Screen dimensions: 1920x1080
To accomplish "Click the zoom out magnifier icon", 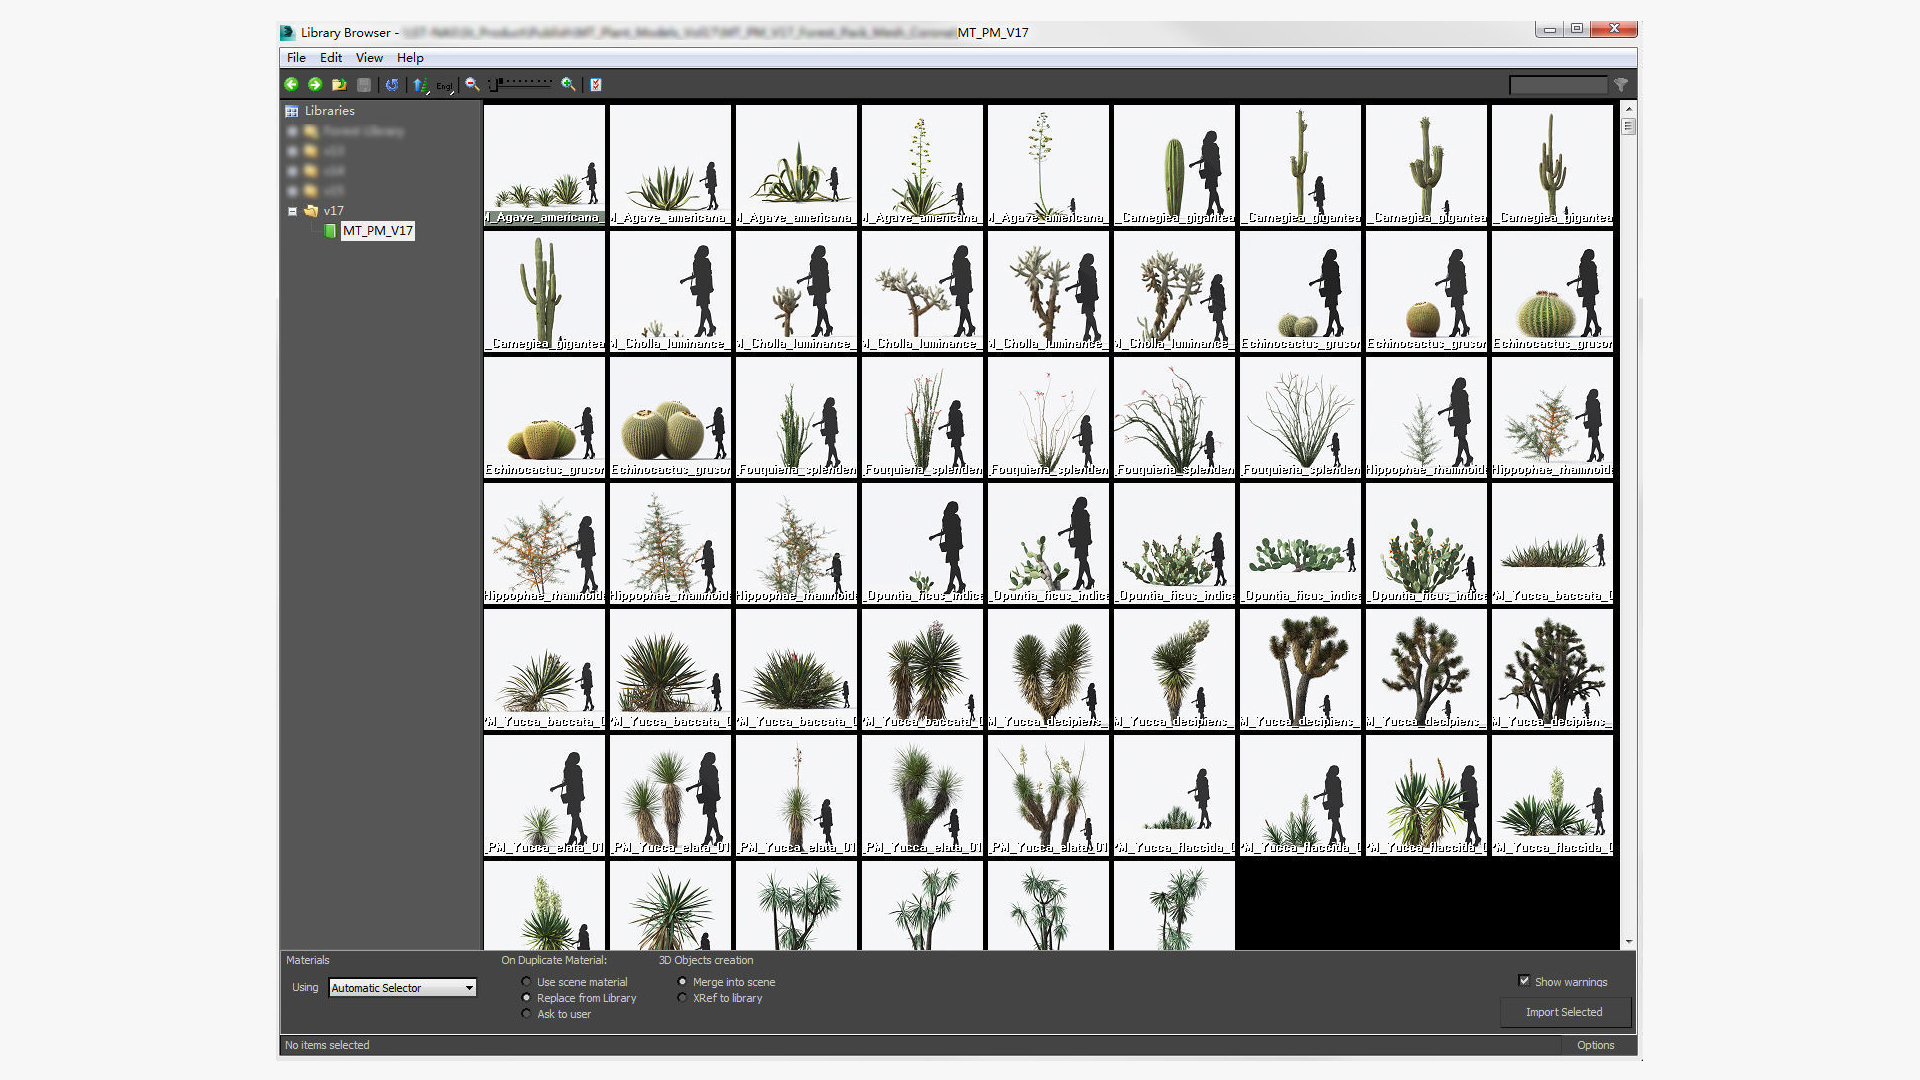I will point(472,85).
